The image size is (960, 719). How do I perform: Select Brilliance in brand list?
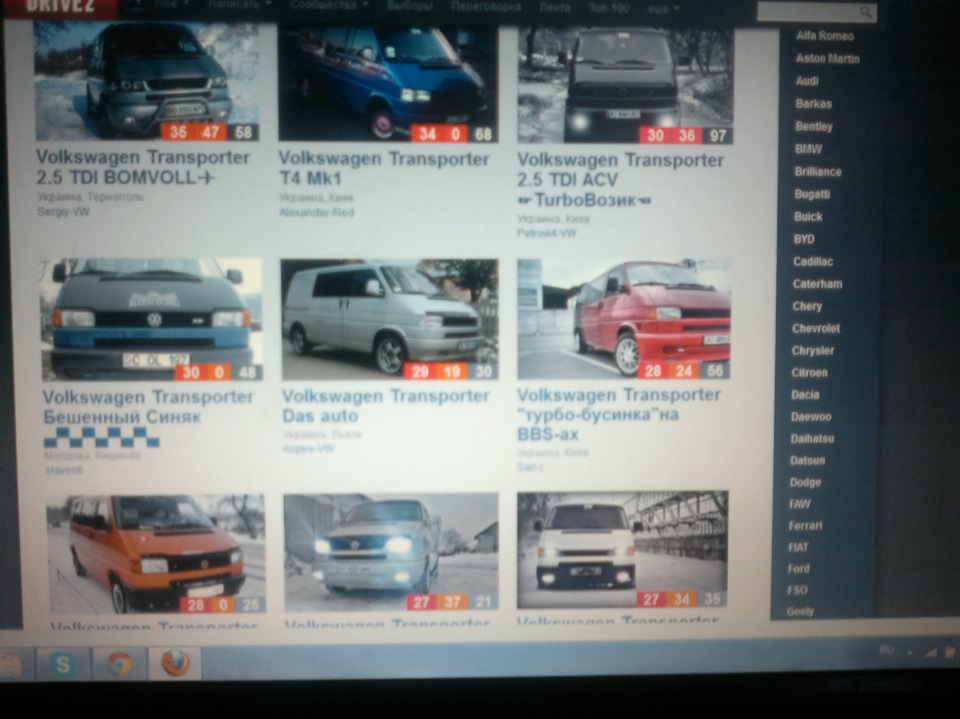817,171
